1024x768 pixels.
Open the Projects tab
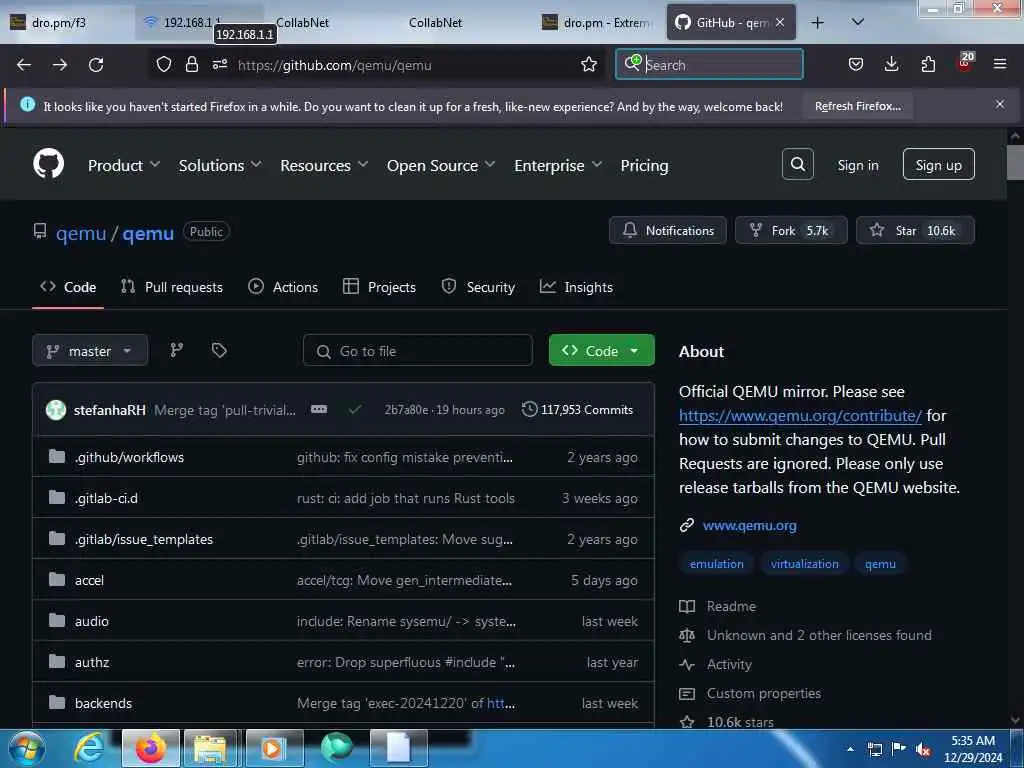pyautogui.click(x=379, y=287)
